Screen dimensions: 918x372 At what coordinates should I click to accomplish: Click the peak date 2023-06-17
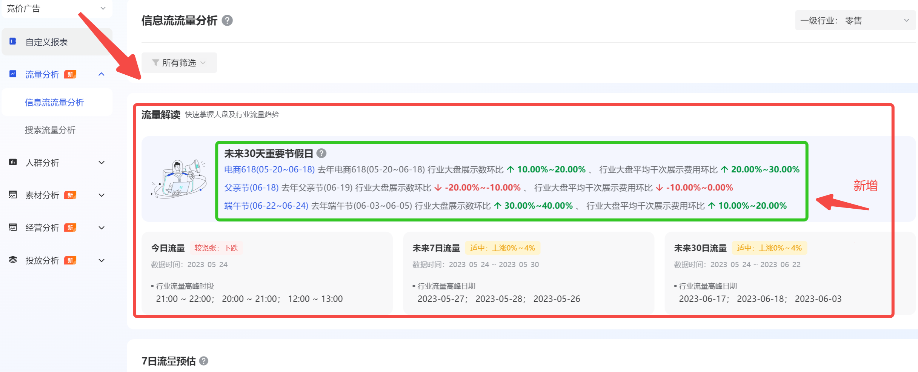pyautogui.click(x=703, y=299)
